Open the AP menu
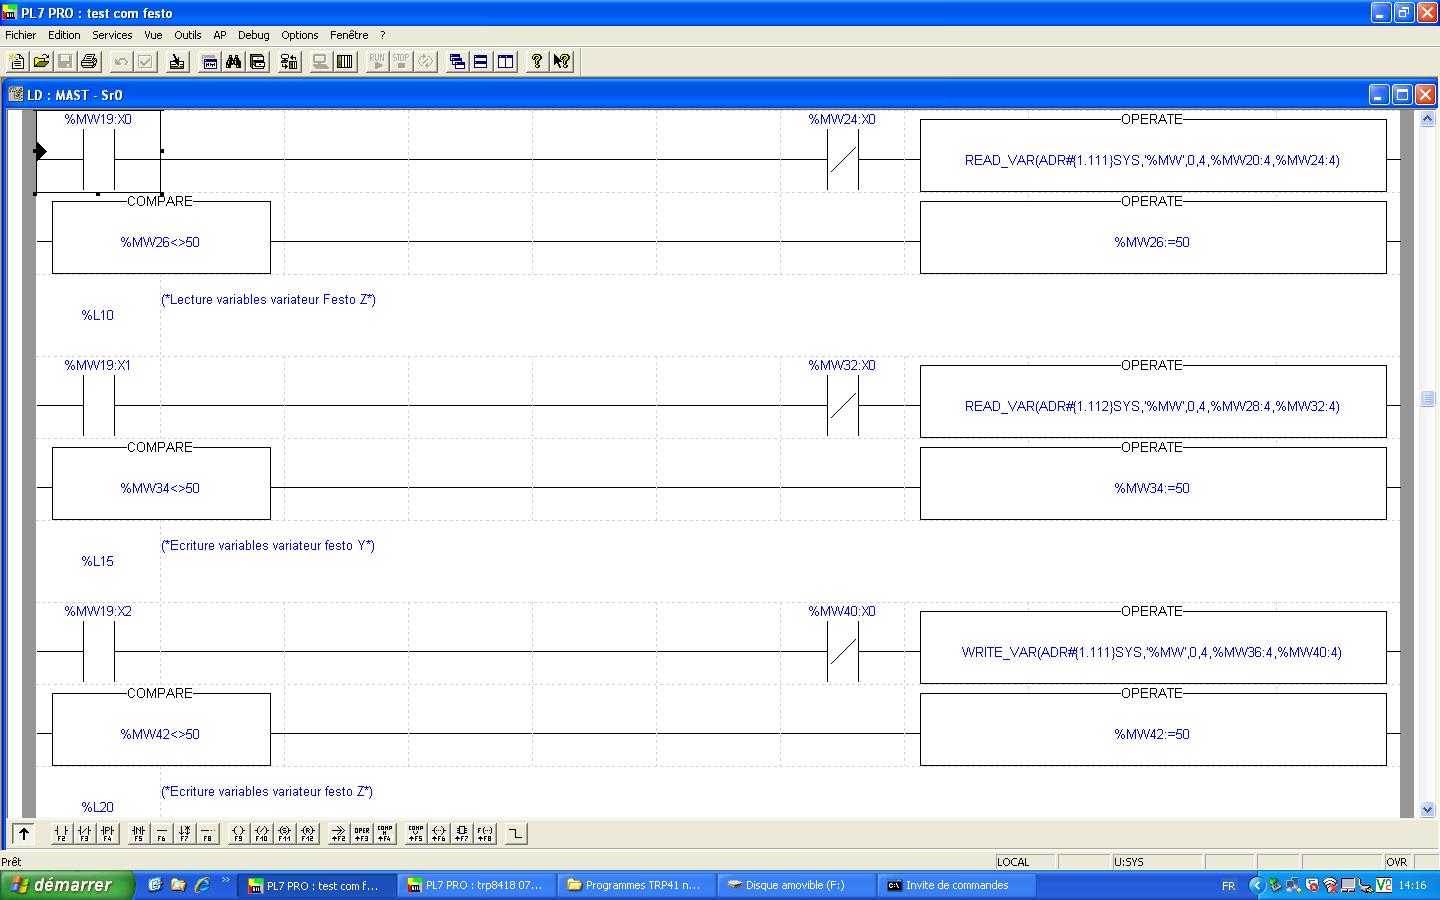1440x900 pixels. click(220, 35)
